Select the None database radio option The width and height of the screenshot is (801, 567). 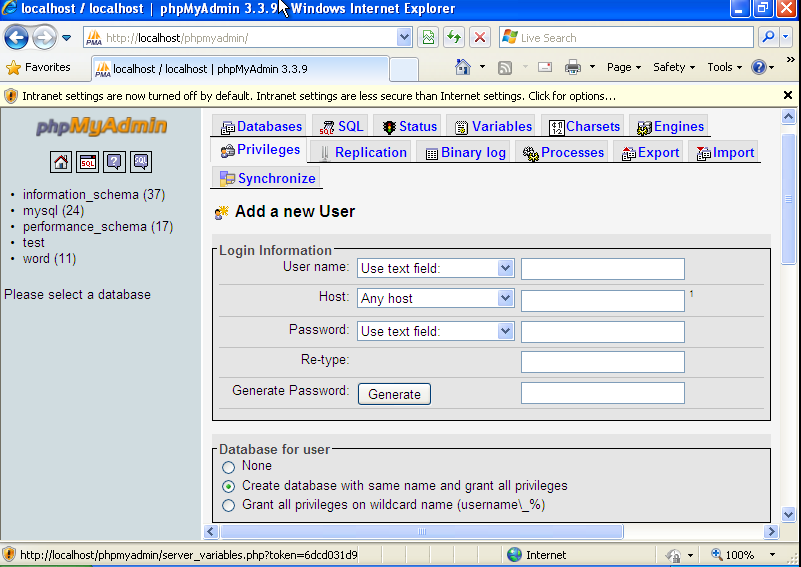point(229,466)
